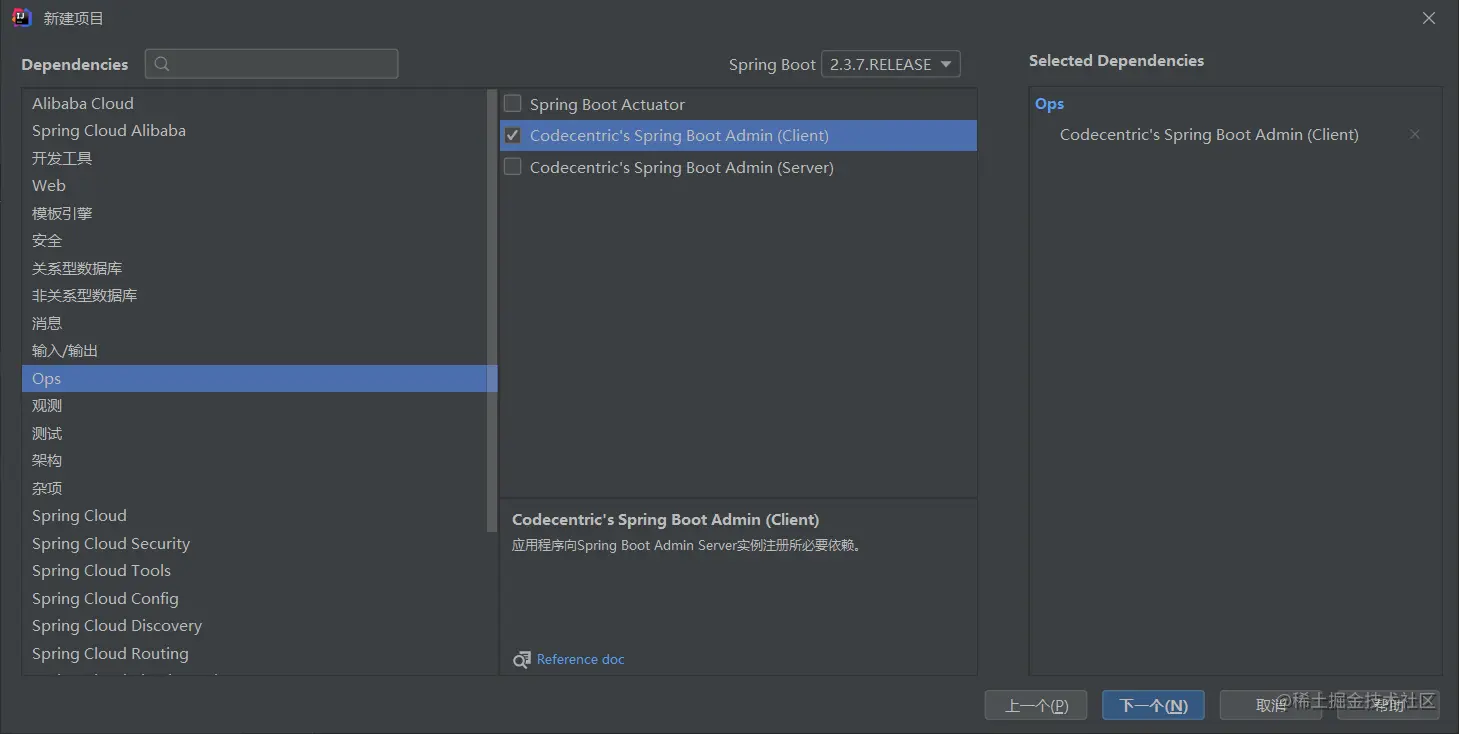Click the 上一个(P) previous button
Screen dimensions: 1459x734
click(x=1036, y=705)
